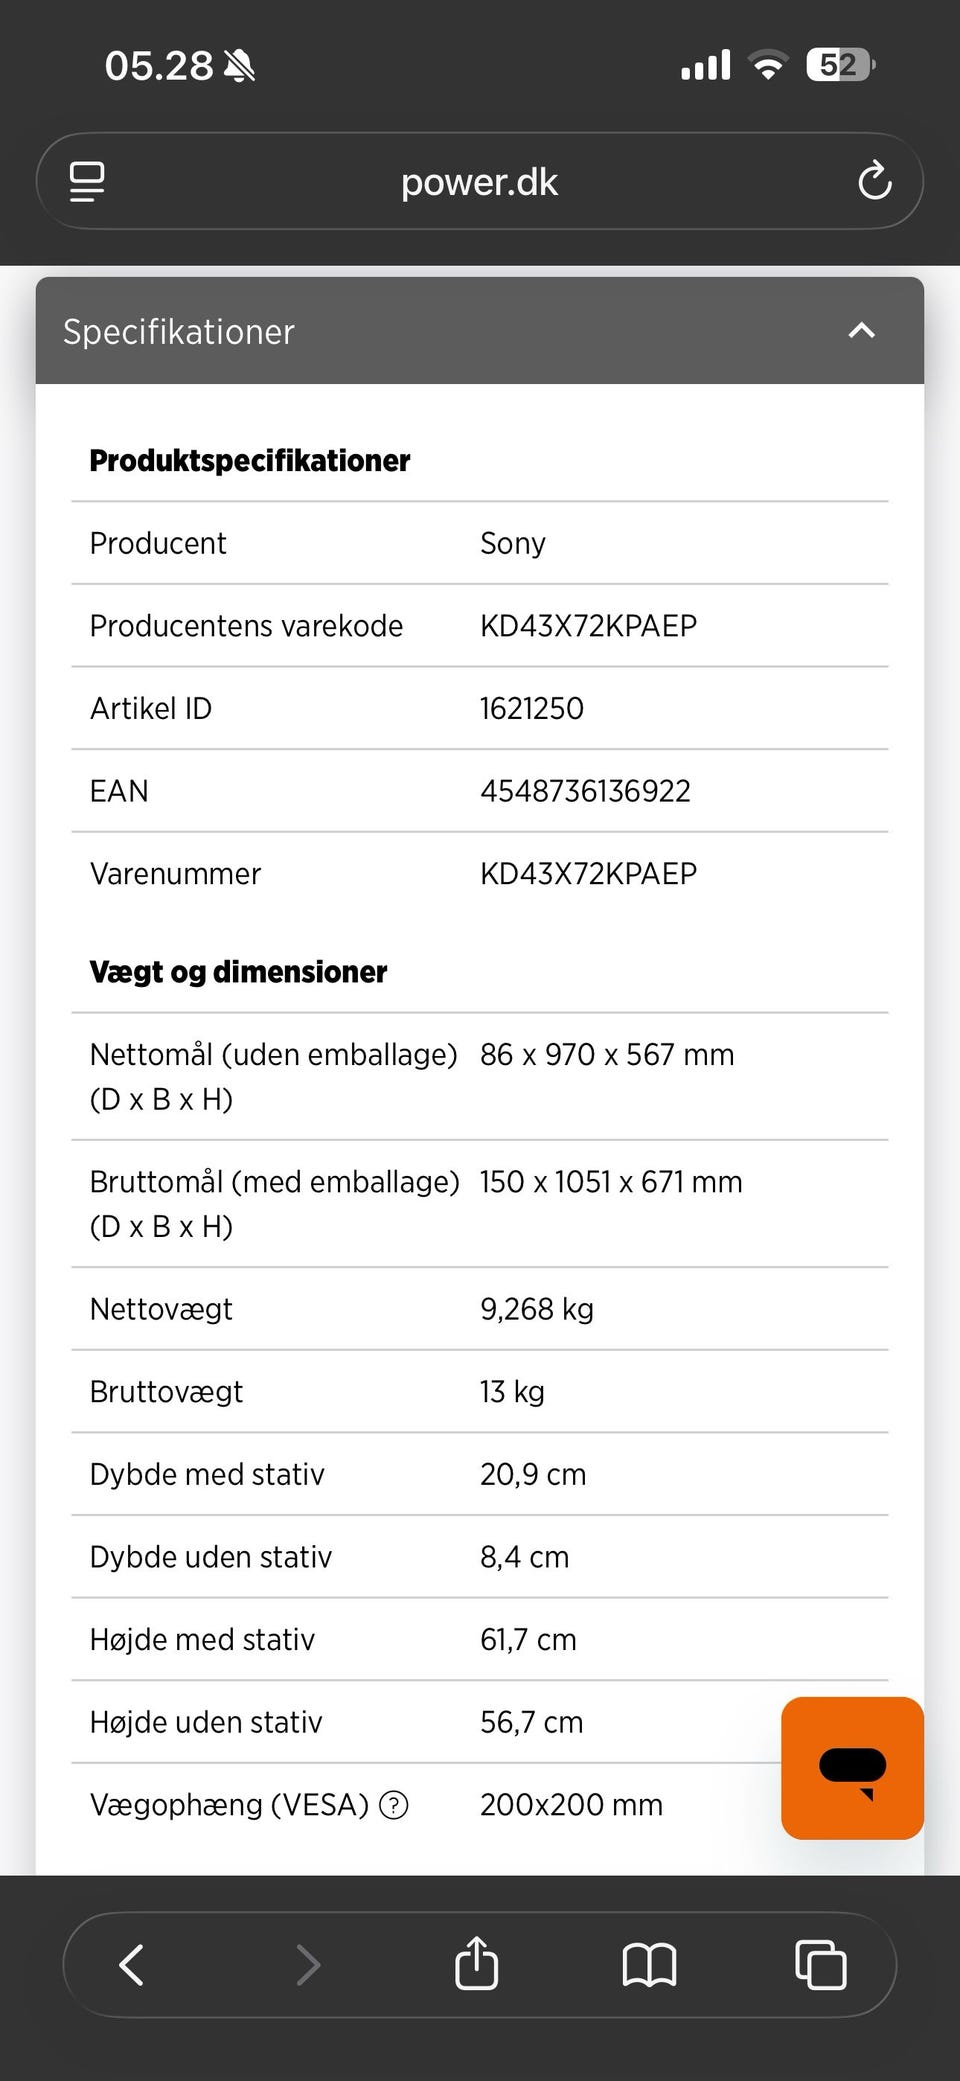Tap the power.dk address field
Viewport: 960px width, 2081px height.
coord(479,182)
